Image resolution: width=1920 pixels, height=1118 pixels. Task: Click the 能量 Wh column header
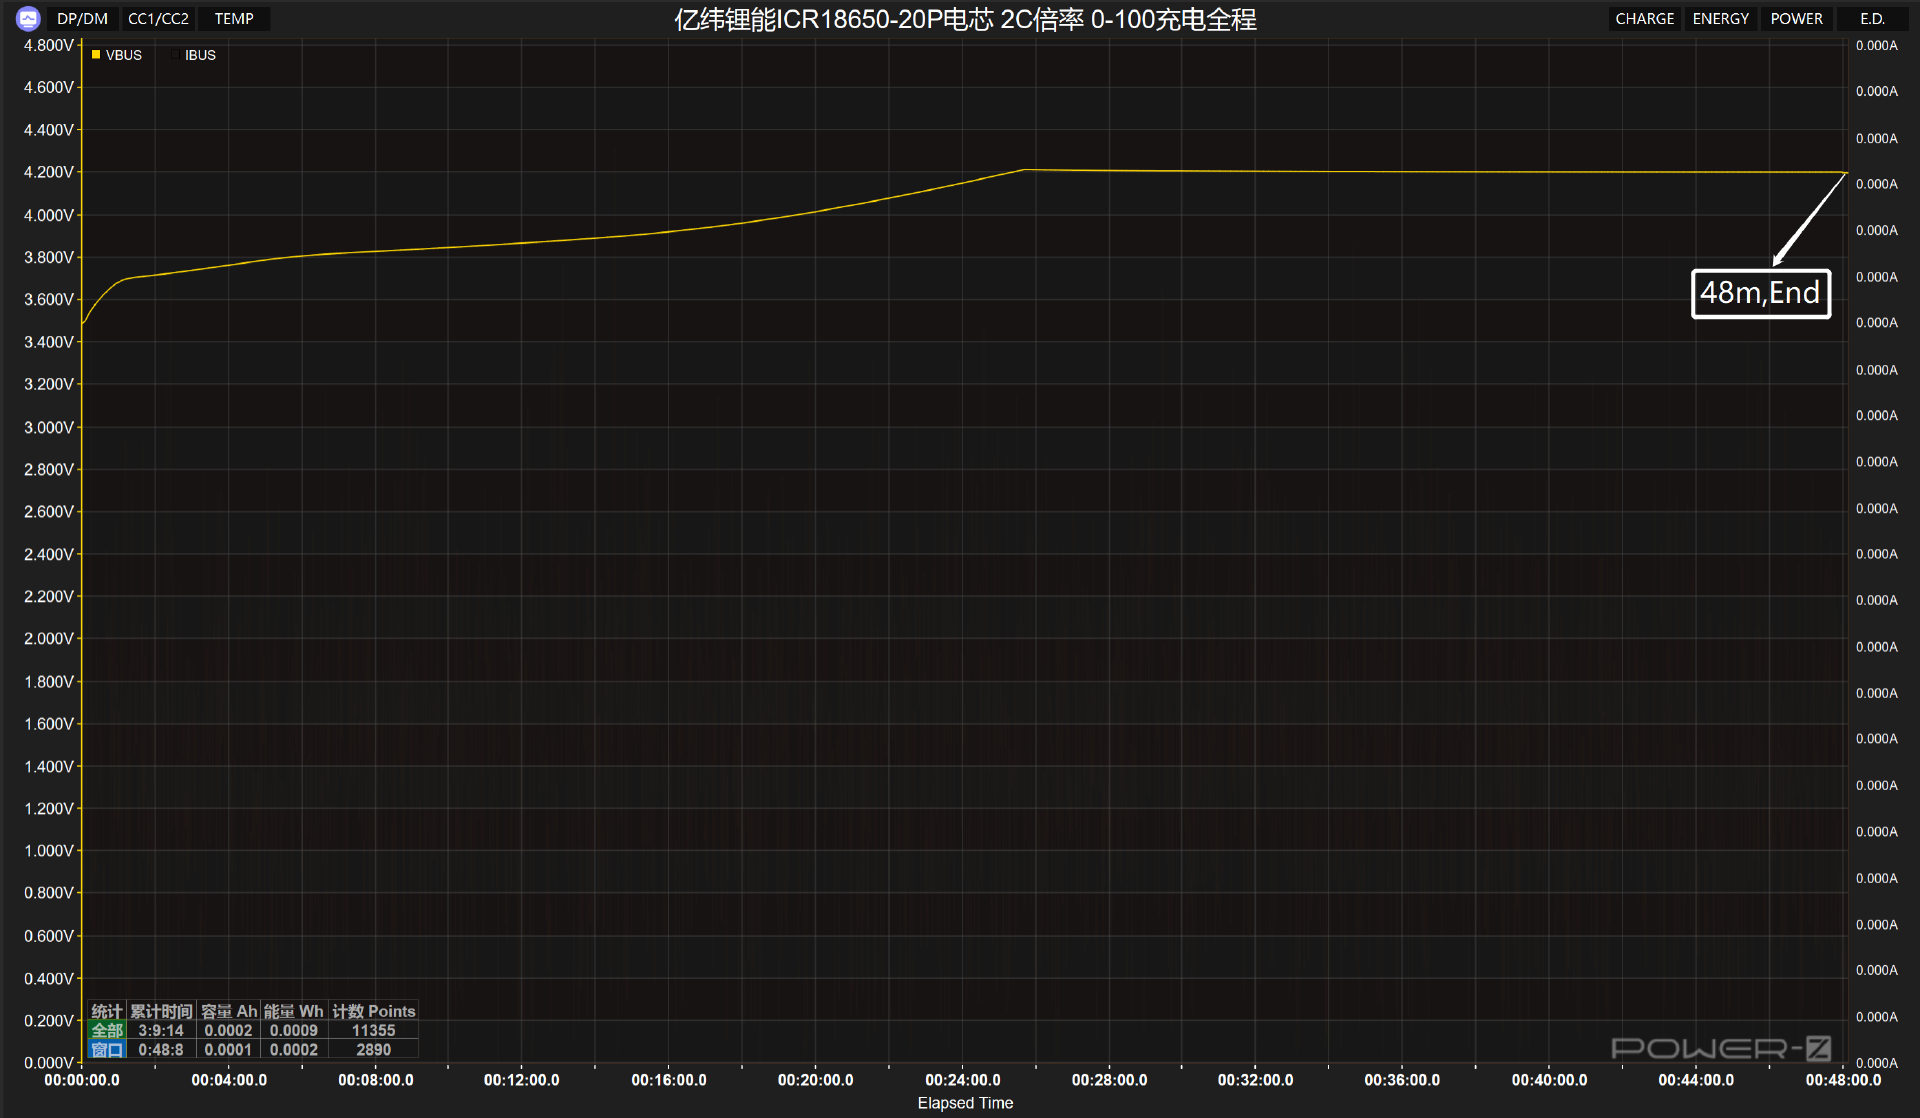[294, 1011]
